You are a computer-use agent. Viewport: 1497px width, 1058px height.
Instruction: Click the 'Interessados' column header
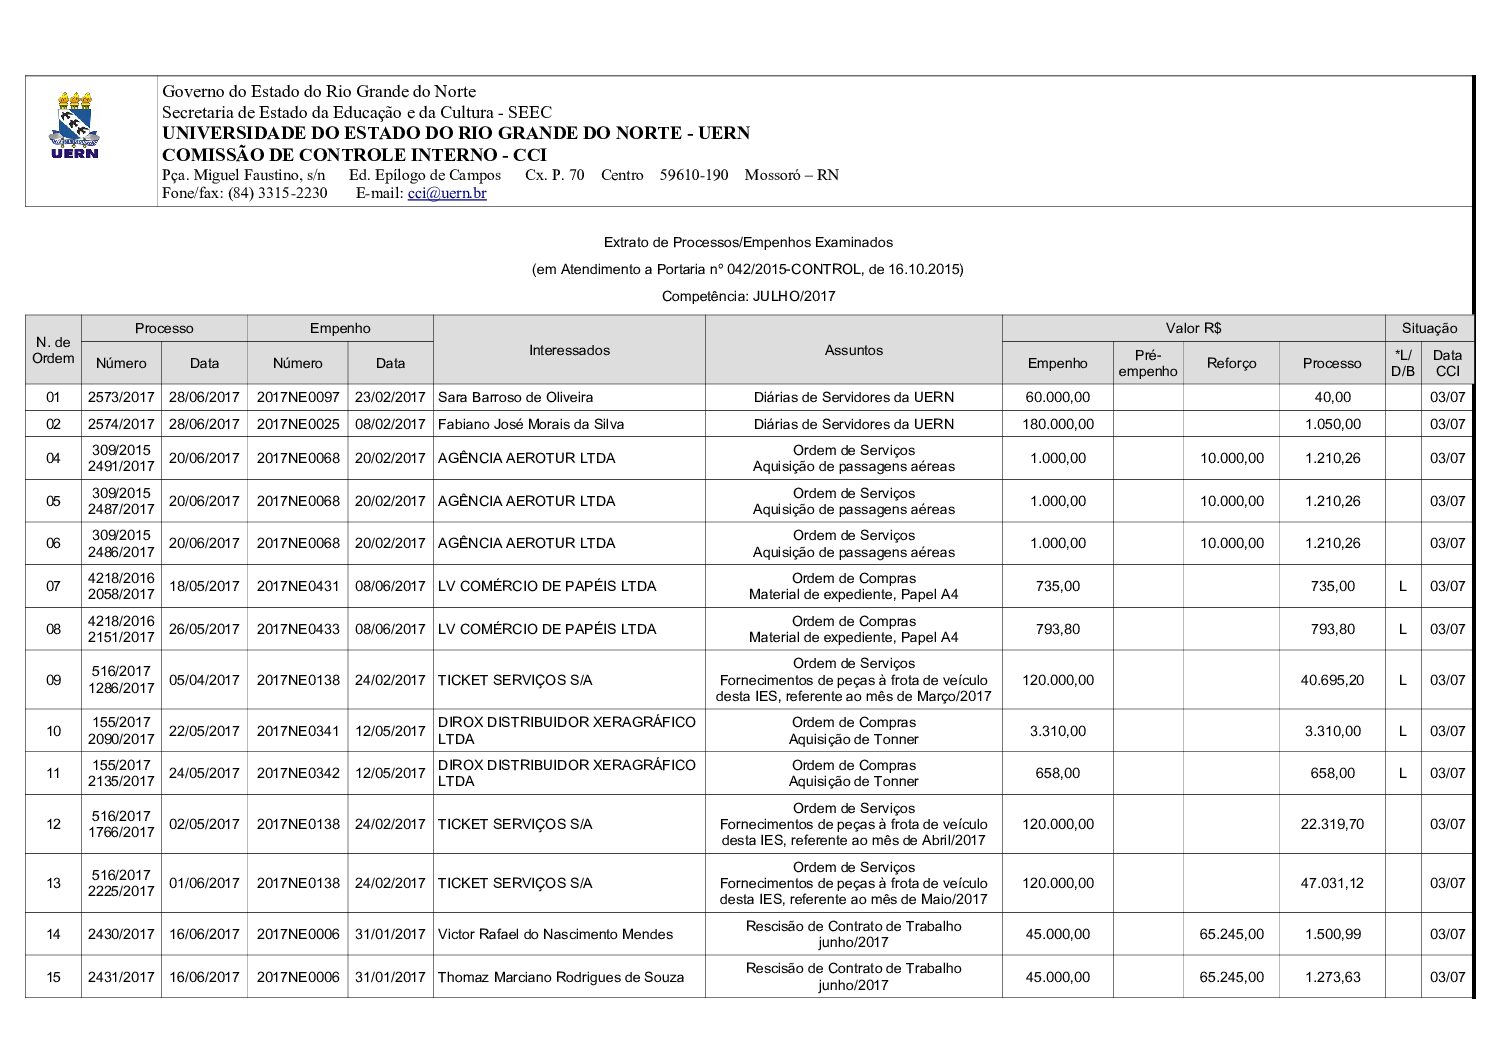click(x=569, y=350)
